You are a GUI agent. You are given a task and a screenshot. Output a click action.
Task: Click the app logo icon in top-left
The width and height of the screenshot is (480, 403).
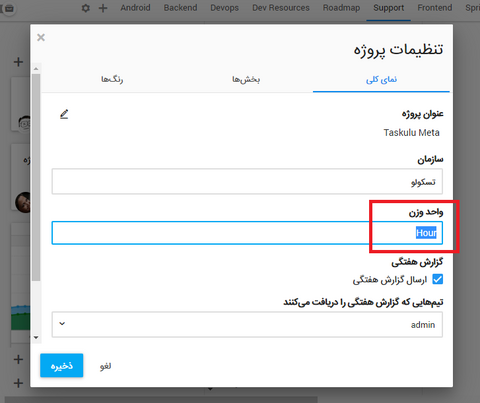(9, 8)
